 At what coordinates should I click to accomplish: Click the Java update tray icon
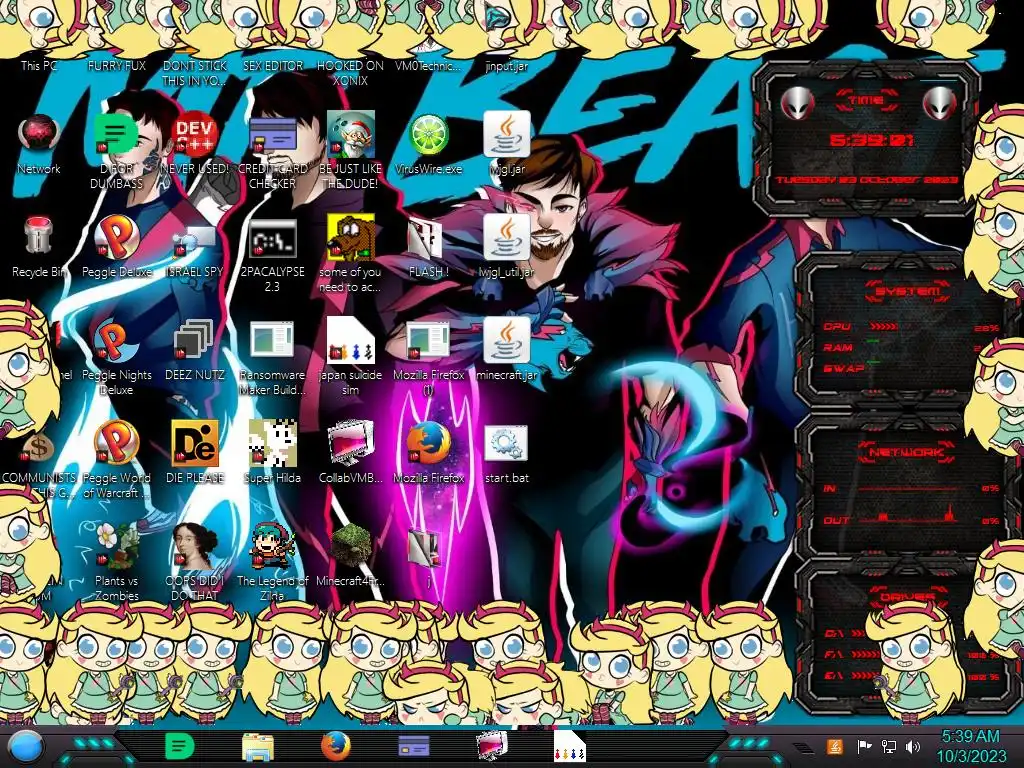(835, 746)
